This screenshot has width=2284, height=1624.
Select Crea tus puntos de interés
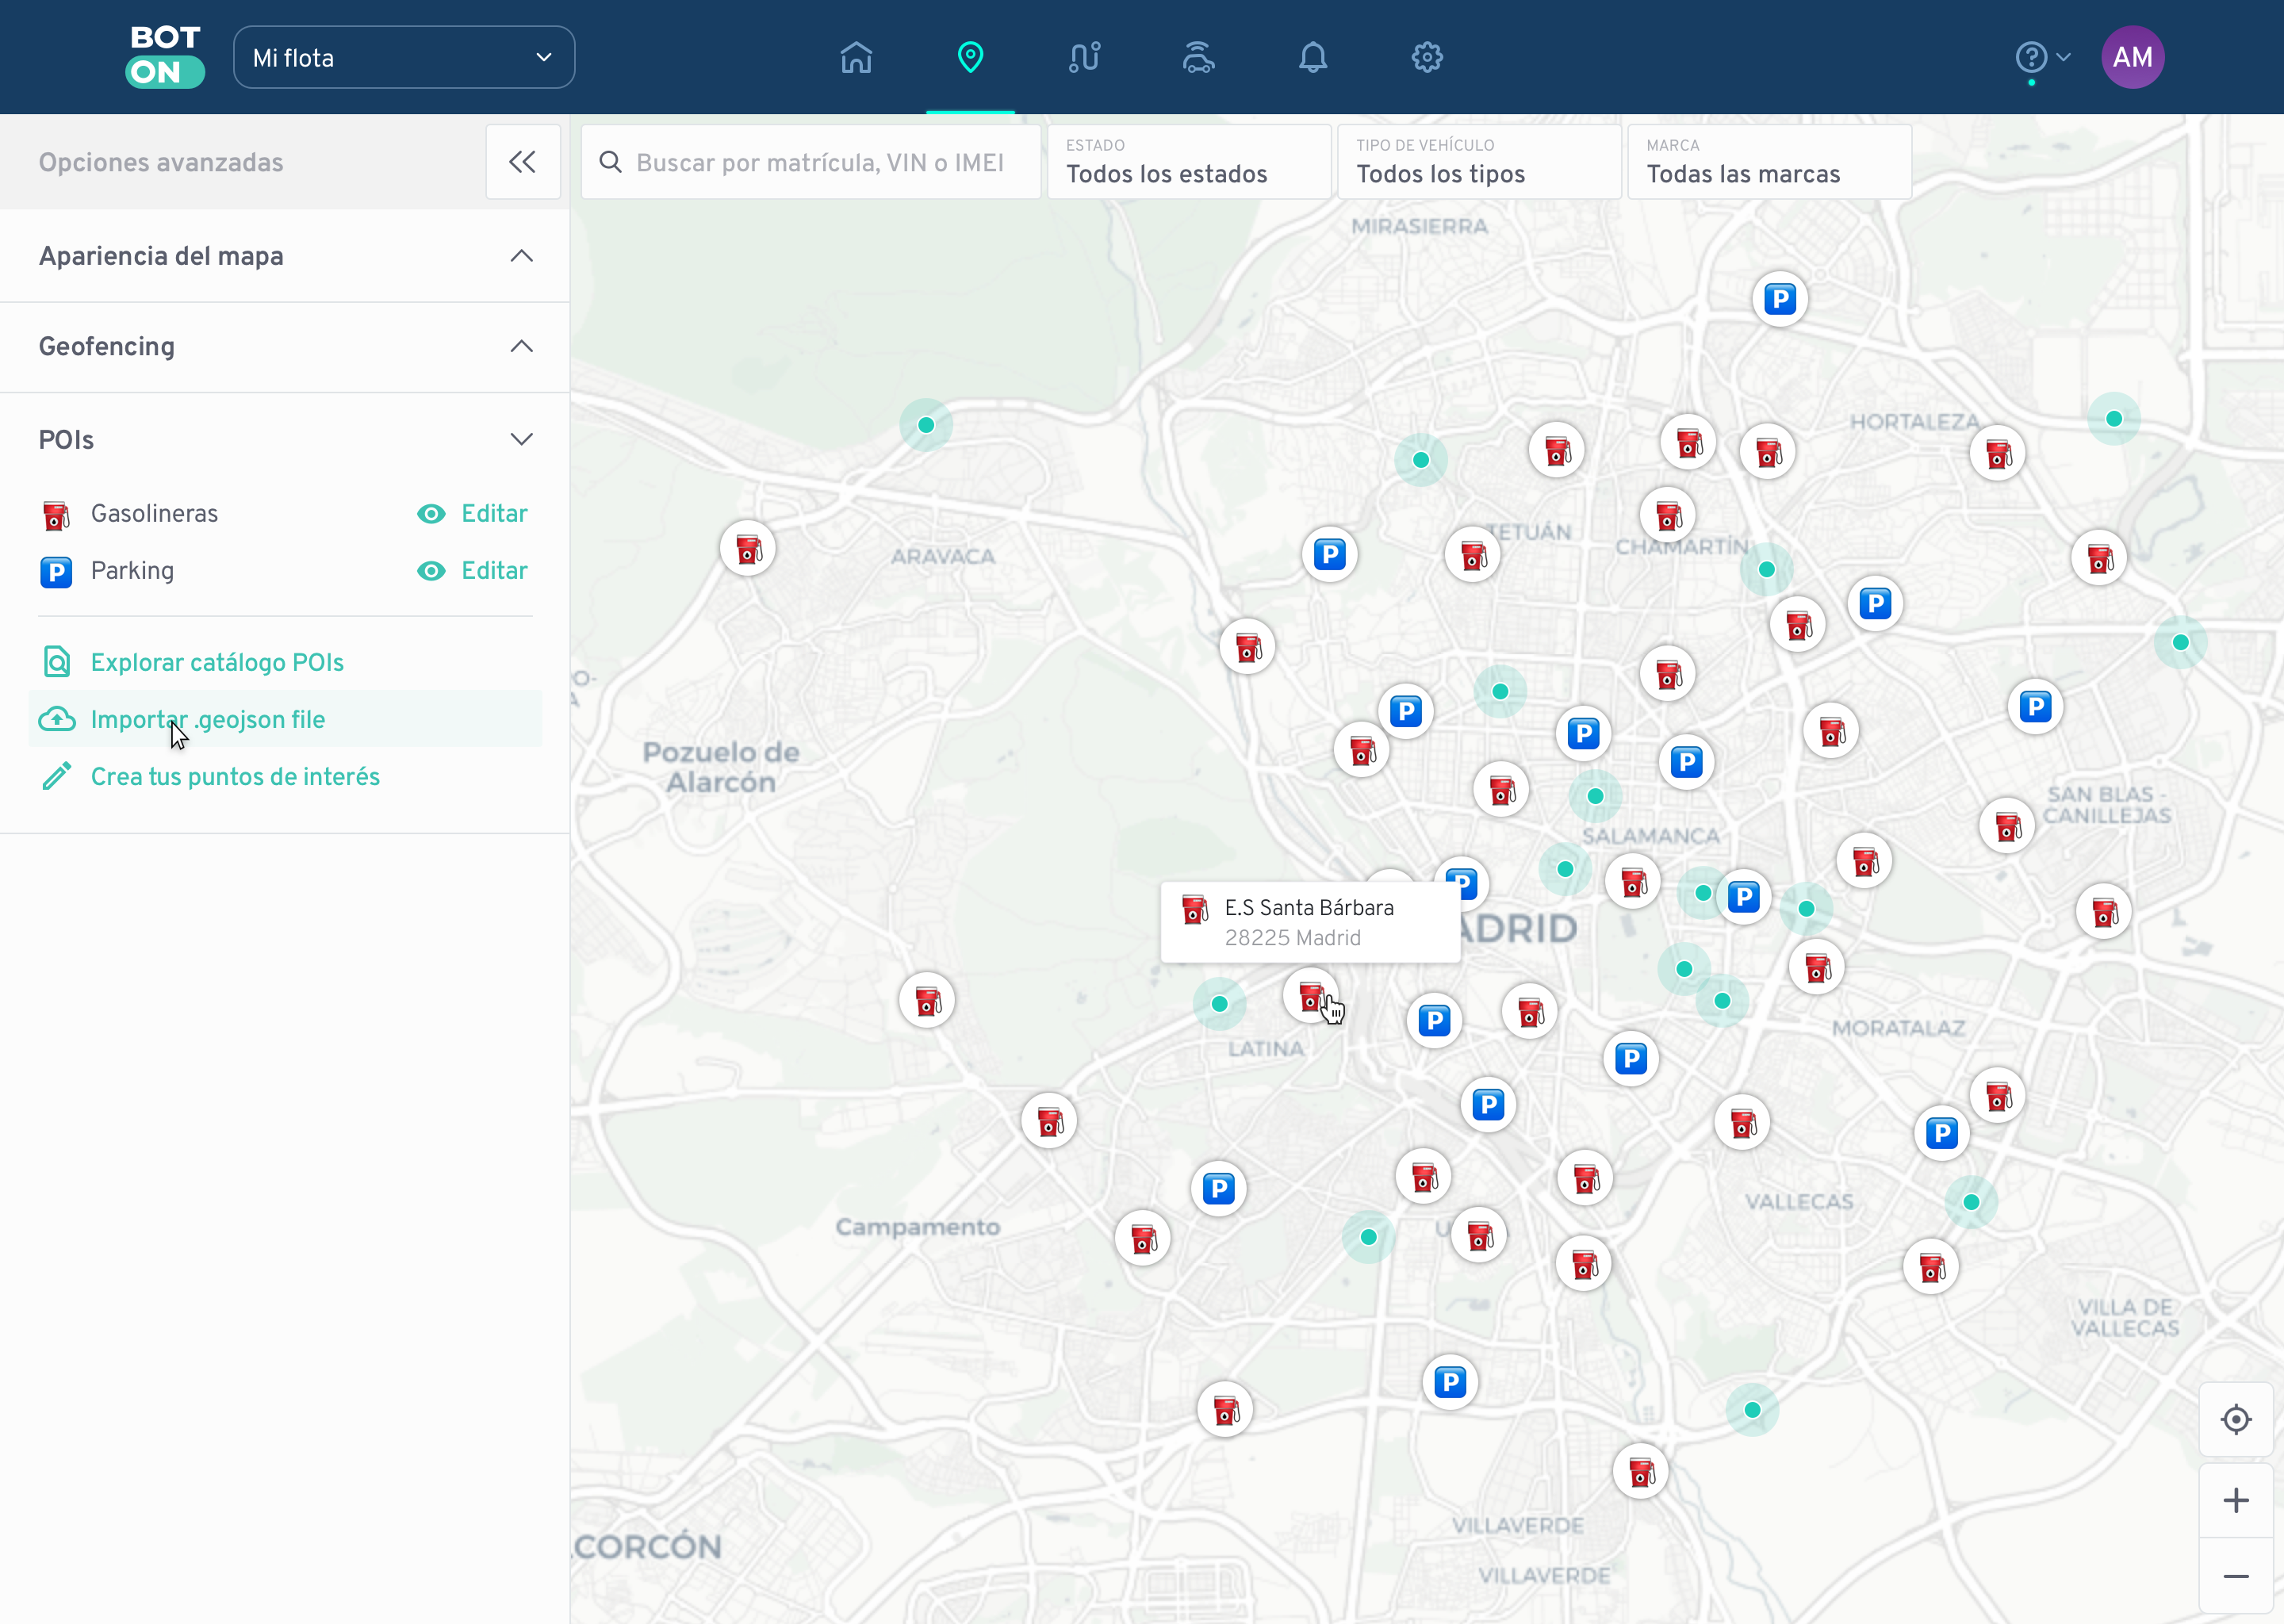click(x=235, y=776)
